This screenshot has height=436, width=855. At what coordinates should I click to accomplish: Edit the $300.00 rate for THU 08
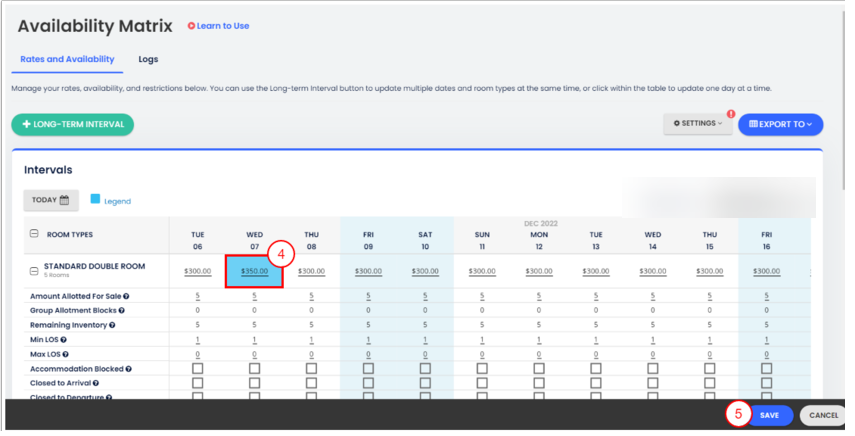(x=311, y=271)
